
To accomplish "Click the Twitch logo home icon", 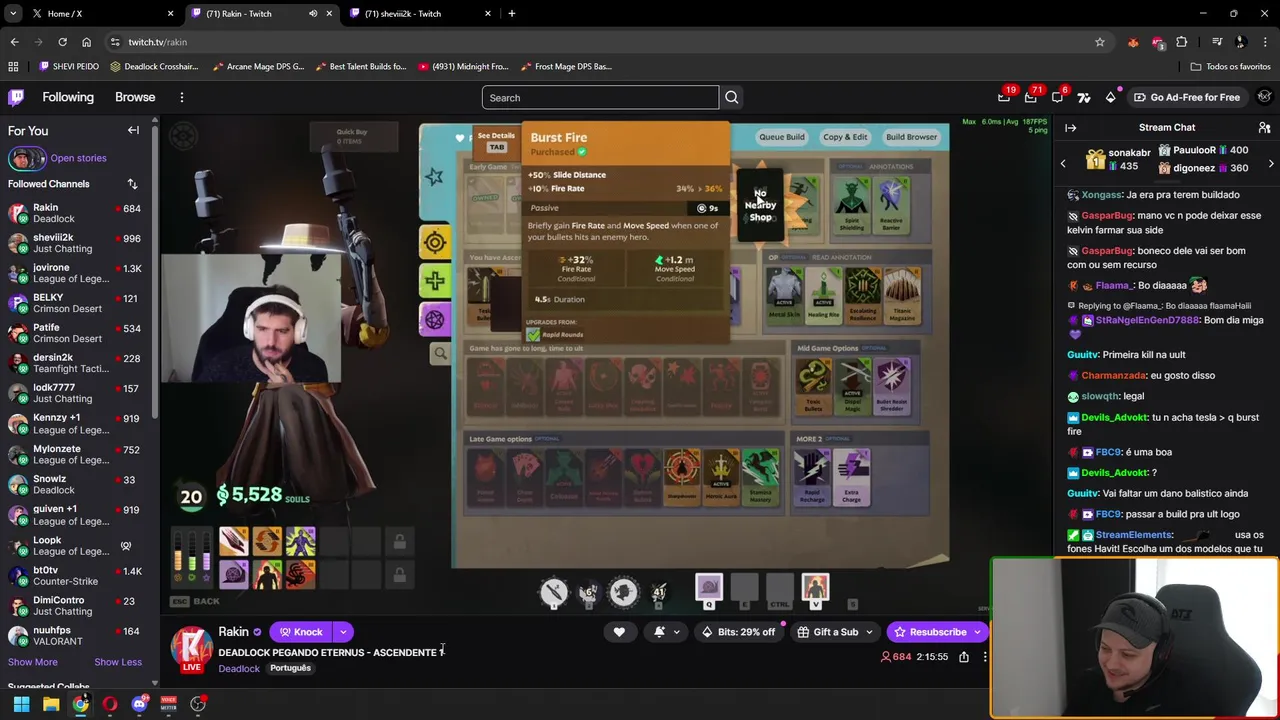I will pos(16,97).
